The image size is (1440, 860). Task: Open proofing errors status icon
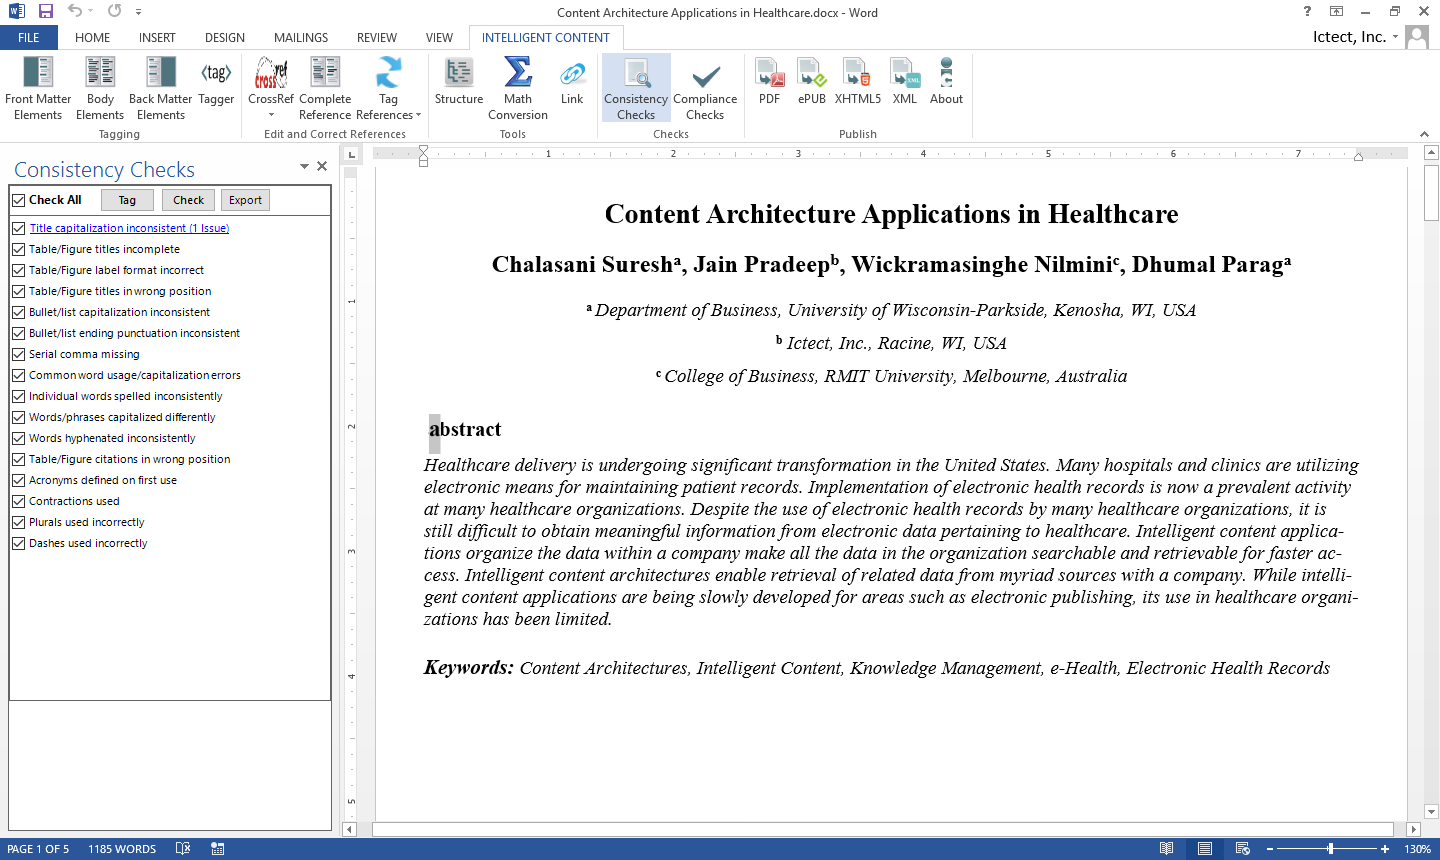click(x=183, y=849)
